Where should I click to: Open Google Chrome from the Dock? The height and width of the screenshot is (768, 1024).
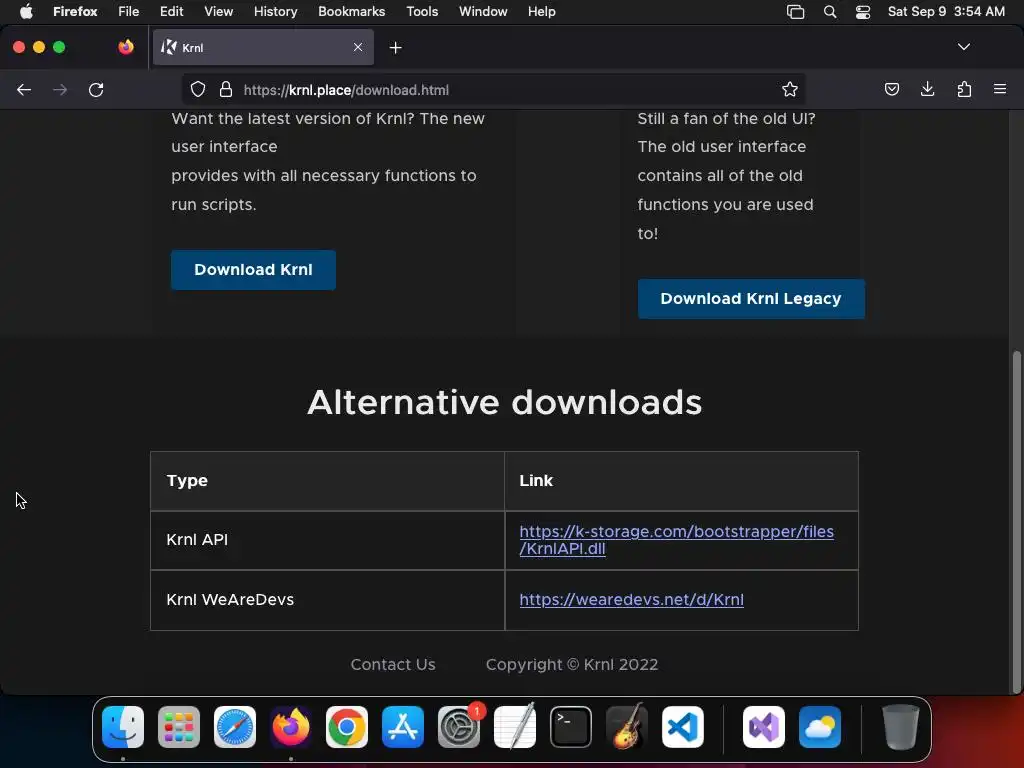coord(347,727)
